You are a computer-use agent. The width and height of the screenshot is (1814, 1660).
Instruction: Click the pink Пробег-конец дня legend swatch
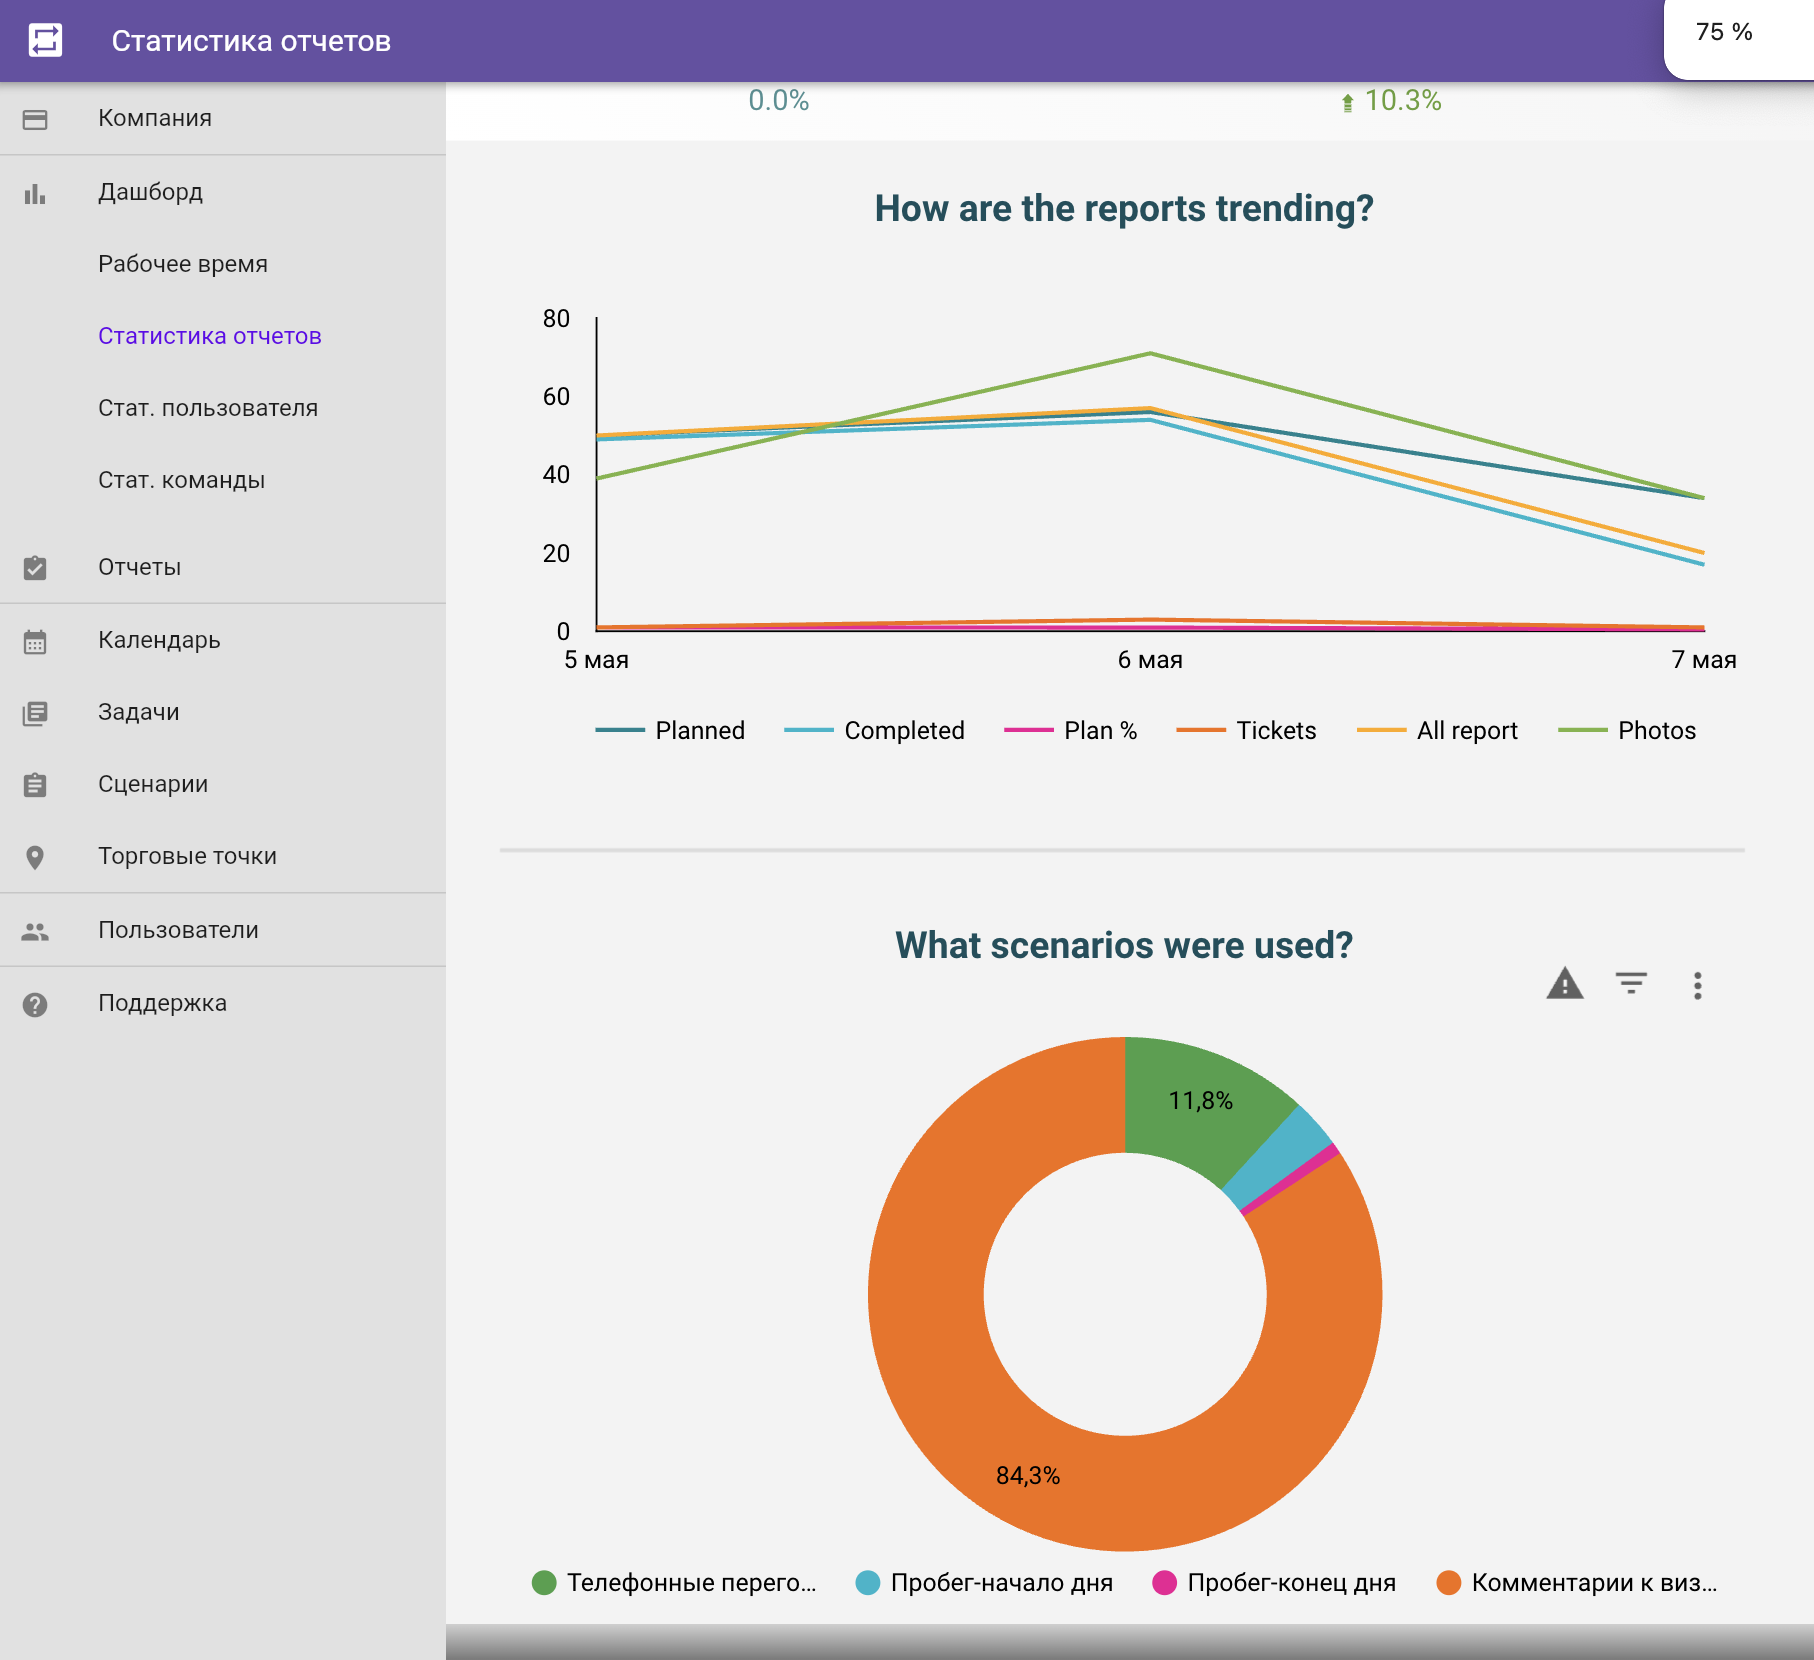click(1164, 1582)
